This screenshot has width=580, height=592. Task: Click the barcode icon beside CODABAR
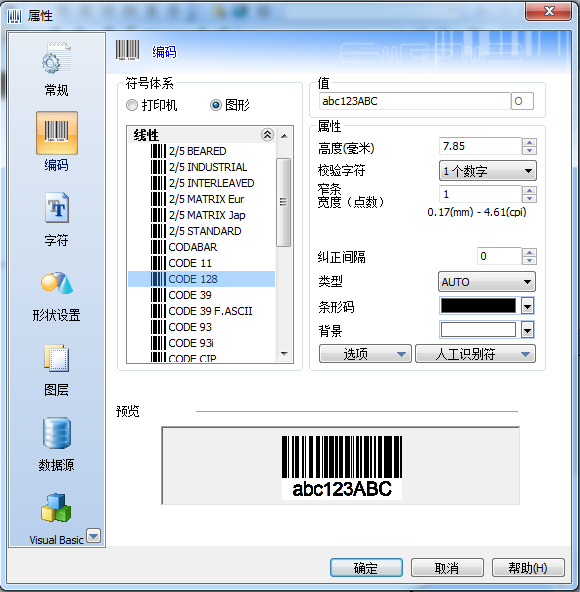click(x=158, y=247)
